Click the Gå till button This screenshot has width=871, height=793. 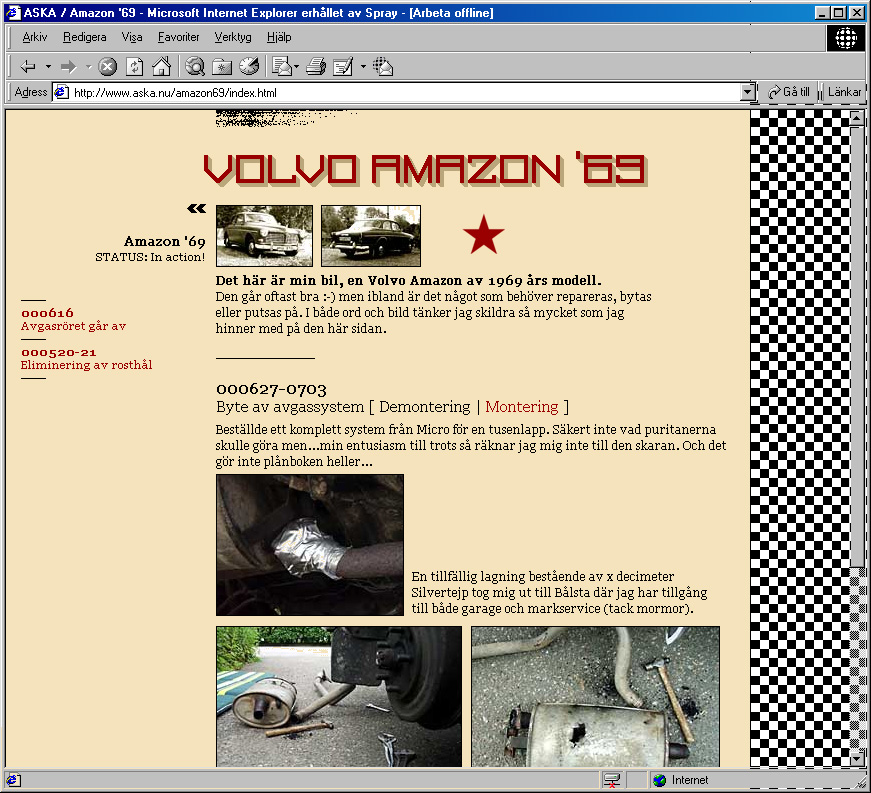(789, 92)
